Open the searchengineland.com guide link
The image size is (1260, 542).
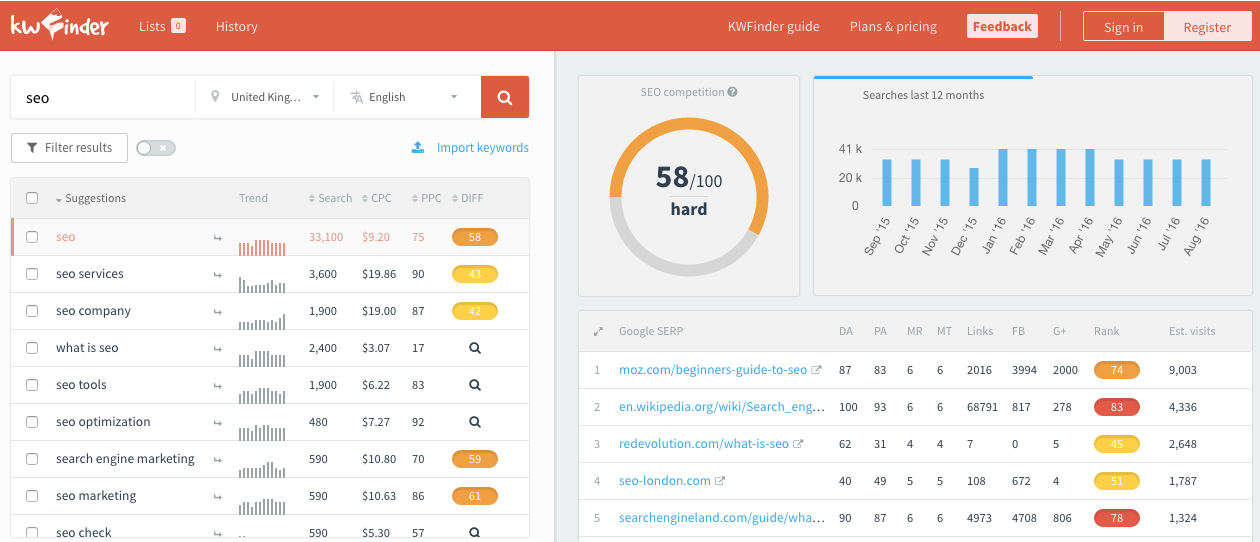(722, 518)
